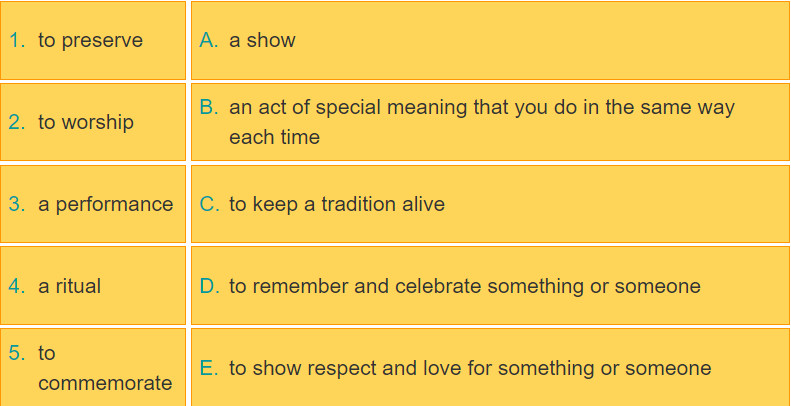Select the word 'to preserve'

point(90,40)
